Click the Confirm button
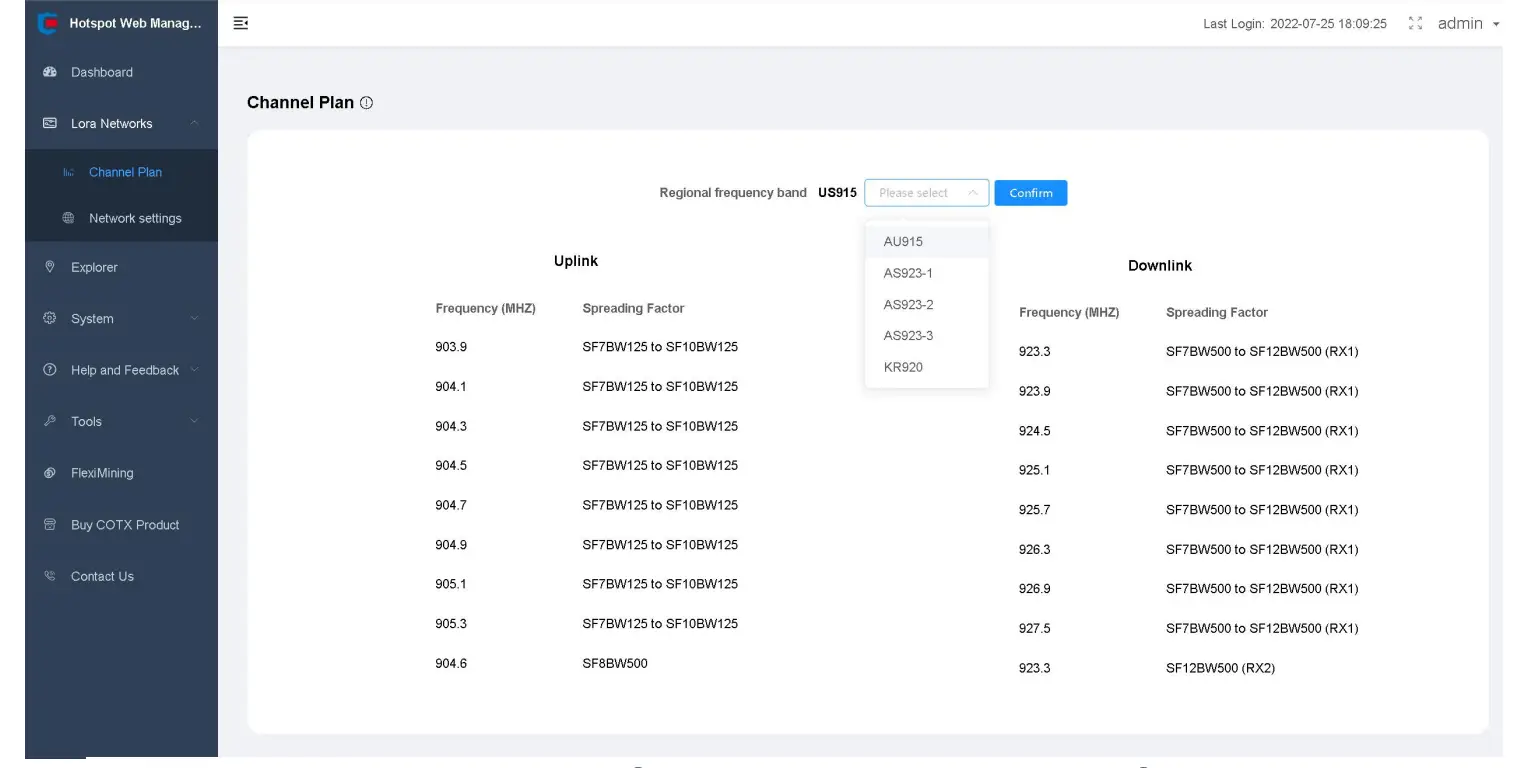 tap(1030, 192)
